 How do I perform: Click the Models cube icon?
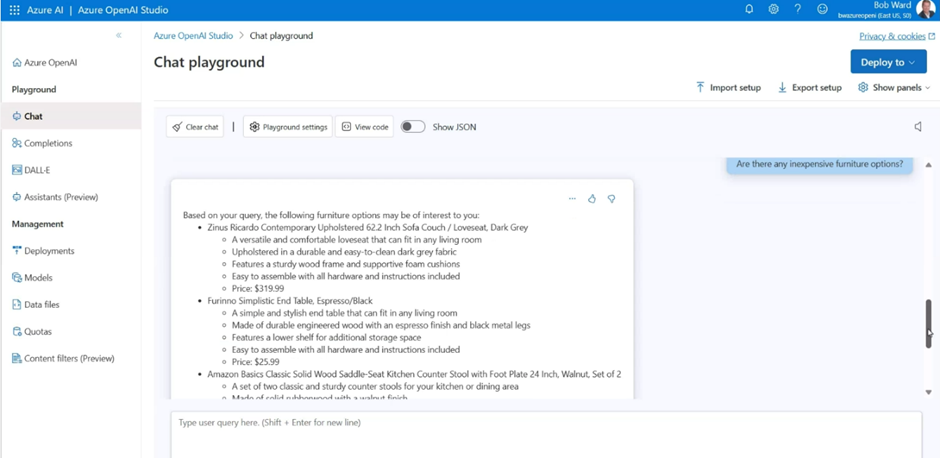pos(17,278)
